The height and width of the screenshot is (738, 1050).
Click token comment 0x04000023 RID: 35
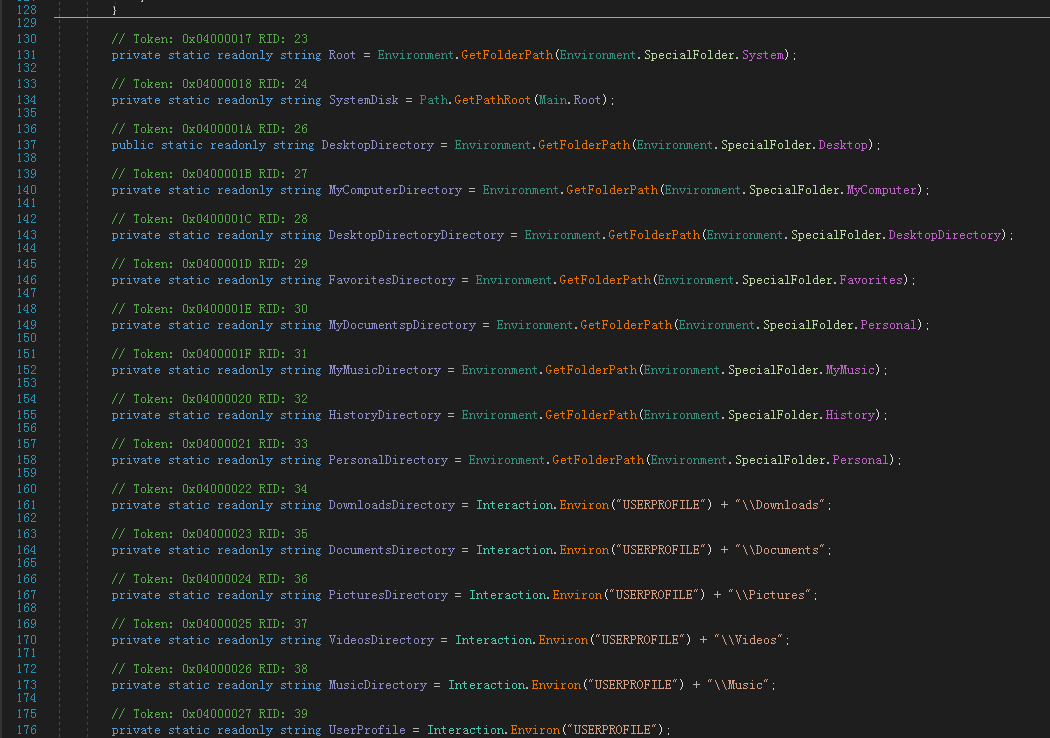210,534
